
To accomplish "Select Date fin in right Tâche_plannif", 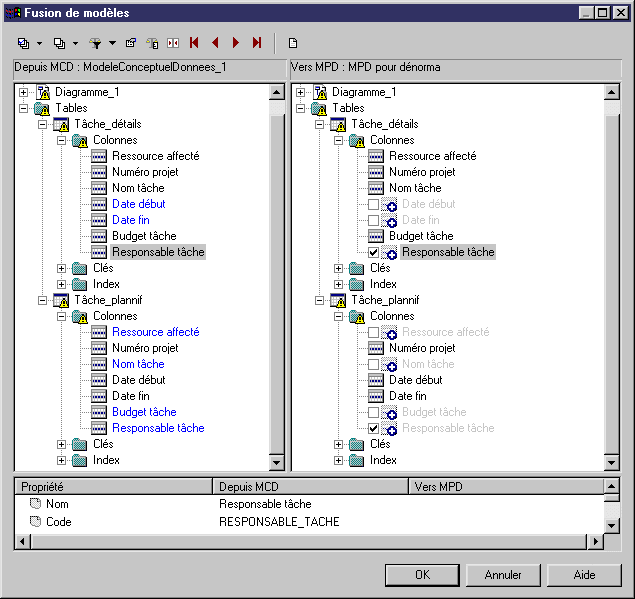I will 408,396.
